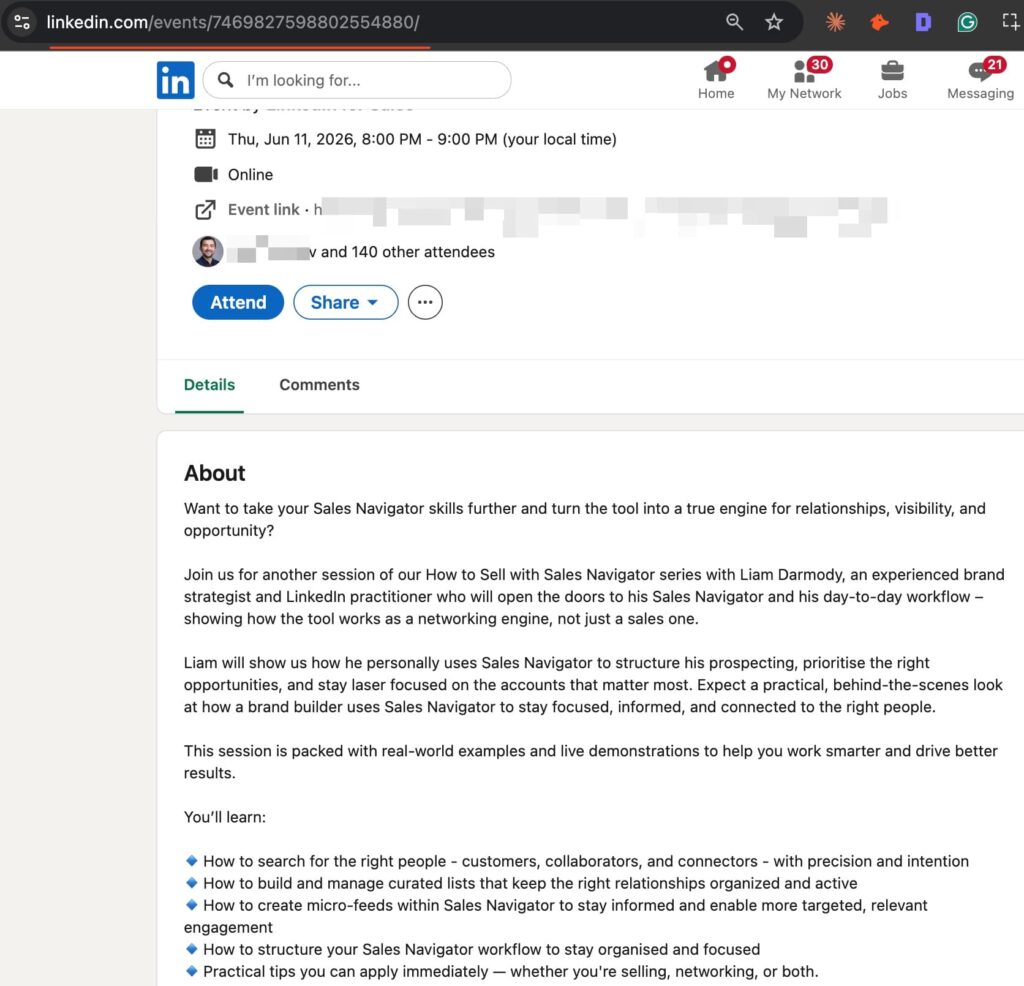Viewport: 1024px width, 986px height.
Task: Click the bullet about structuring your workflow
Action: click(473, 949)
